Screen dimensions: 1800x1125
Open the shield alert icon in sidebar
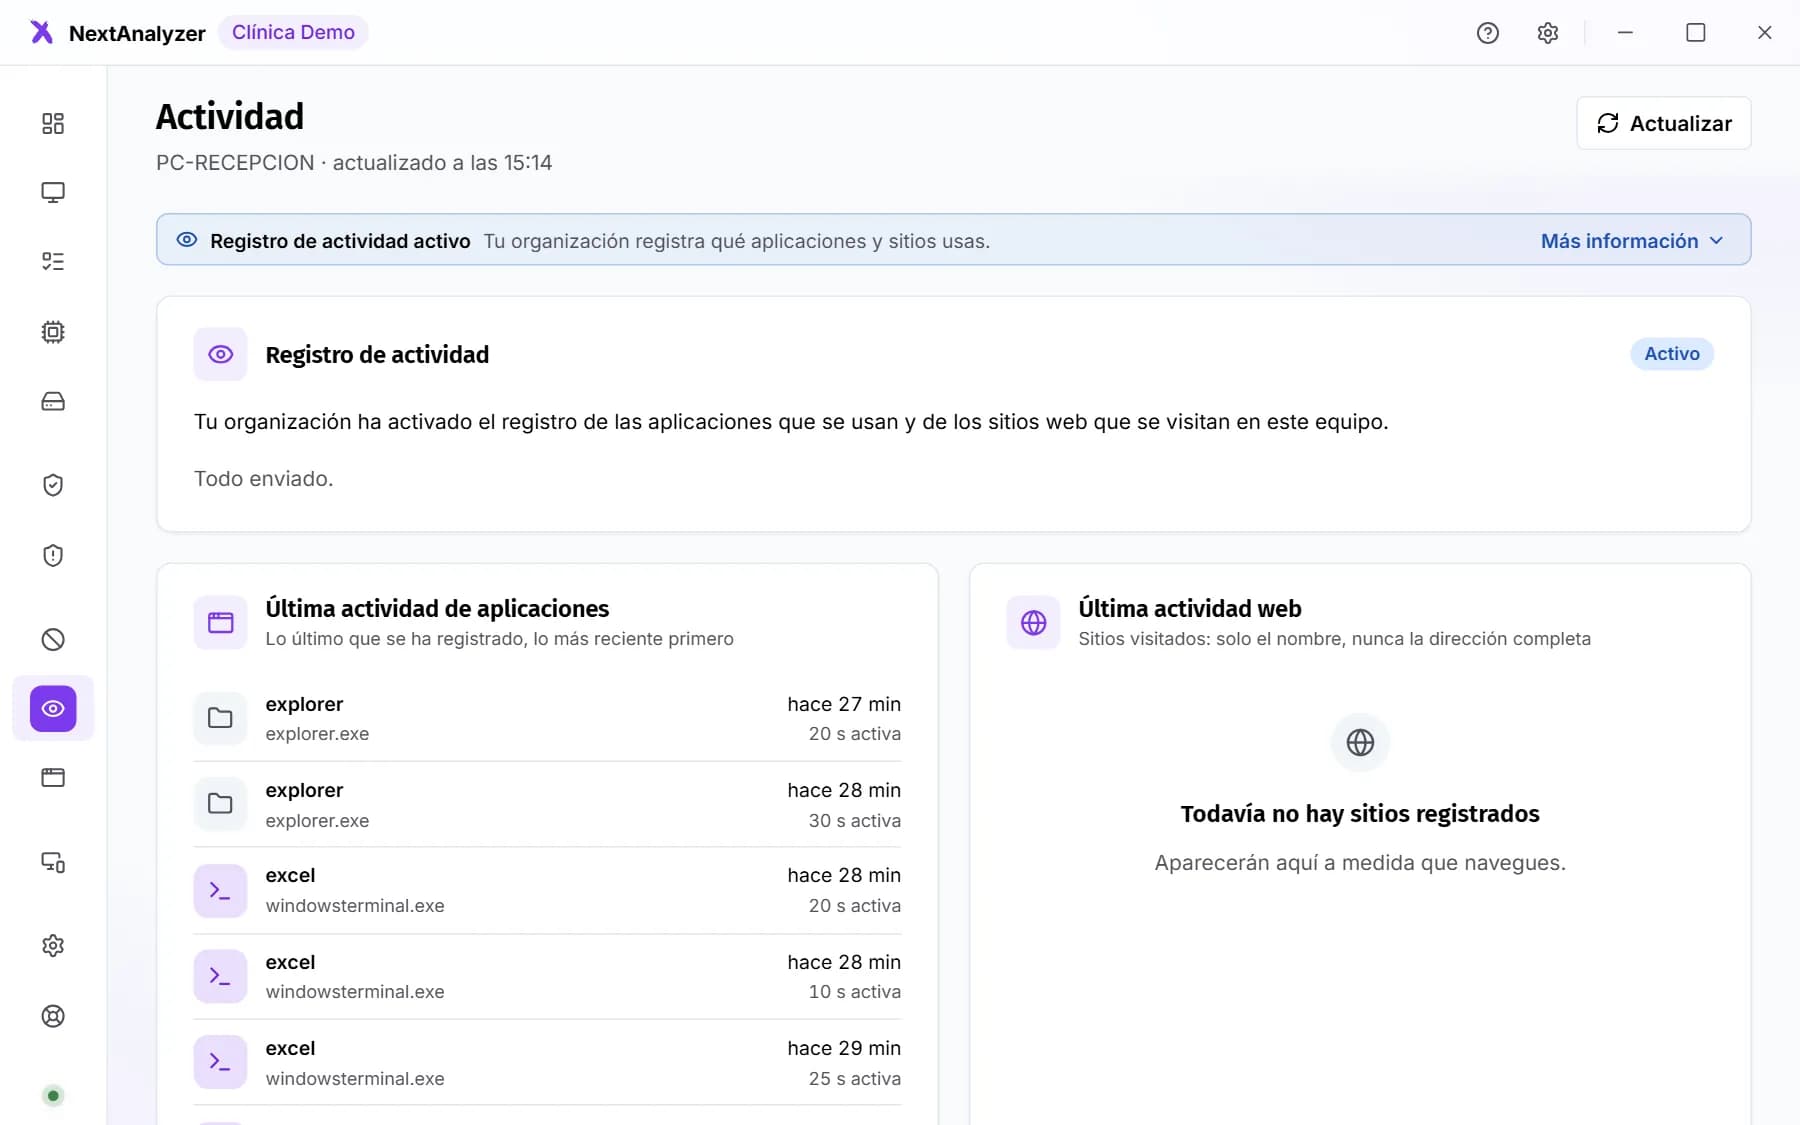point(53,555)
